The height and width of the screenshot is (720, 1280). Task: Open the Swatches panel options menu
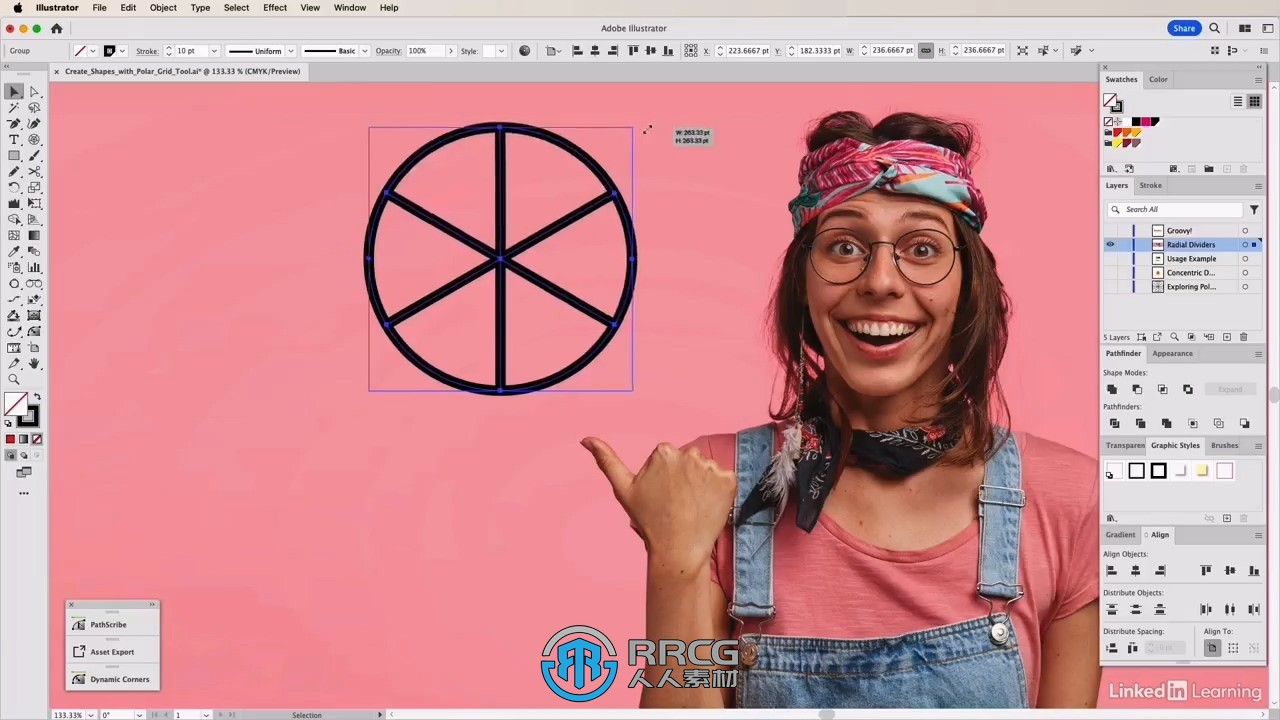1258,80
